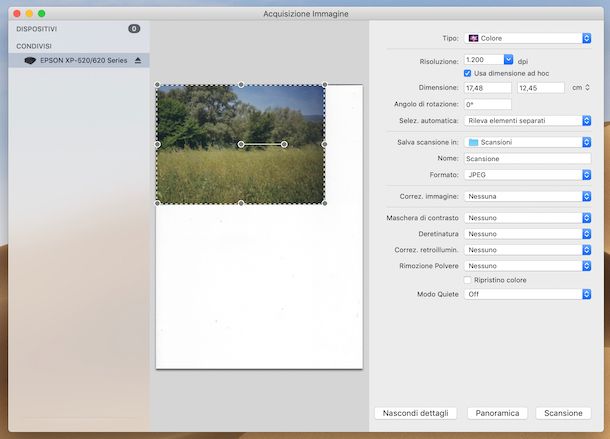610x439 pixels.
Task: Click the DISPOSITIVI sidebar header
Action: click(37, 29)
